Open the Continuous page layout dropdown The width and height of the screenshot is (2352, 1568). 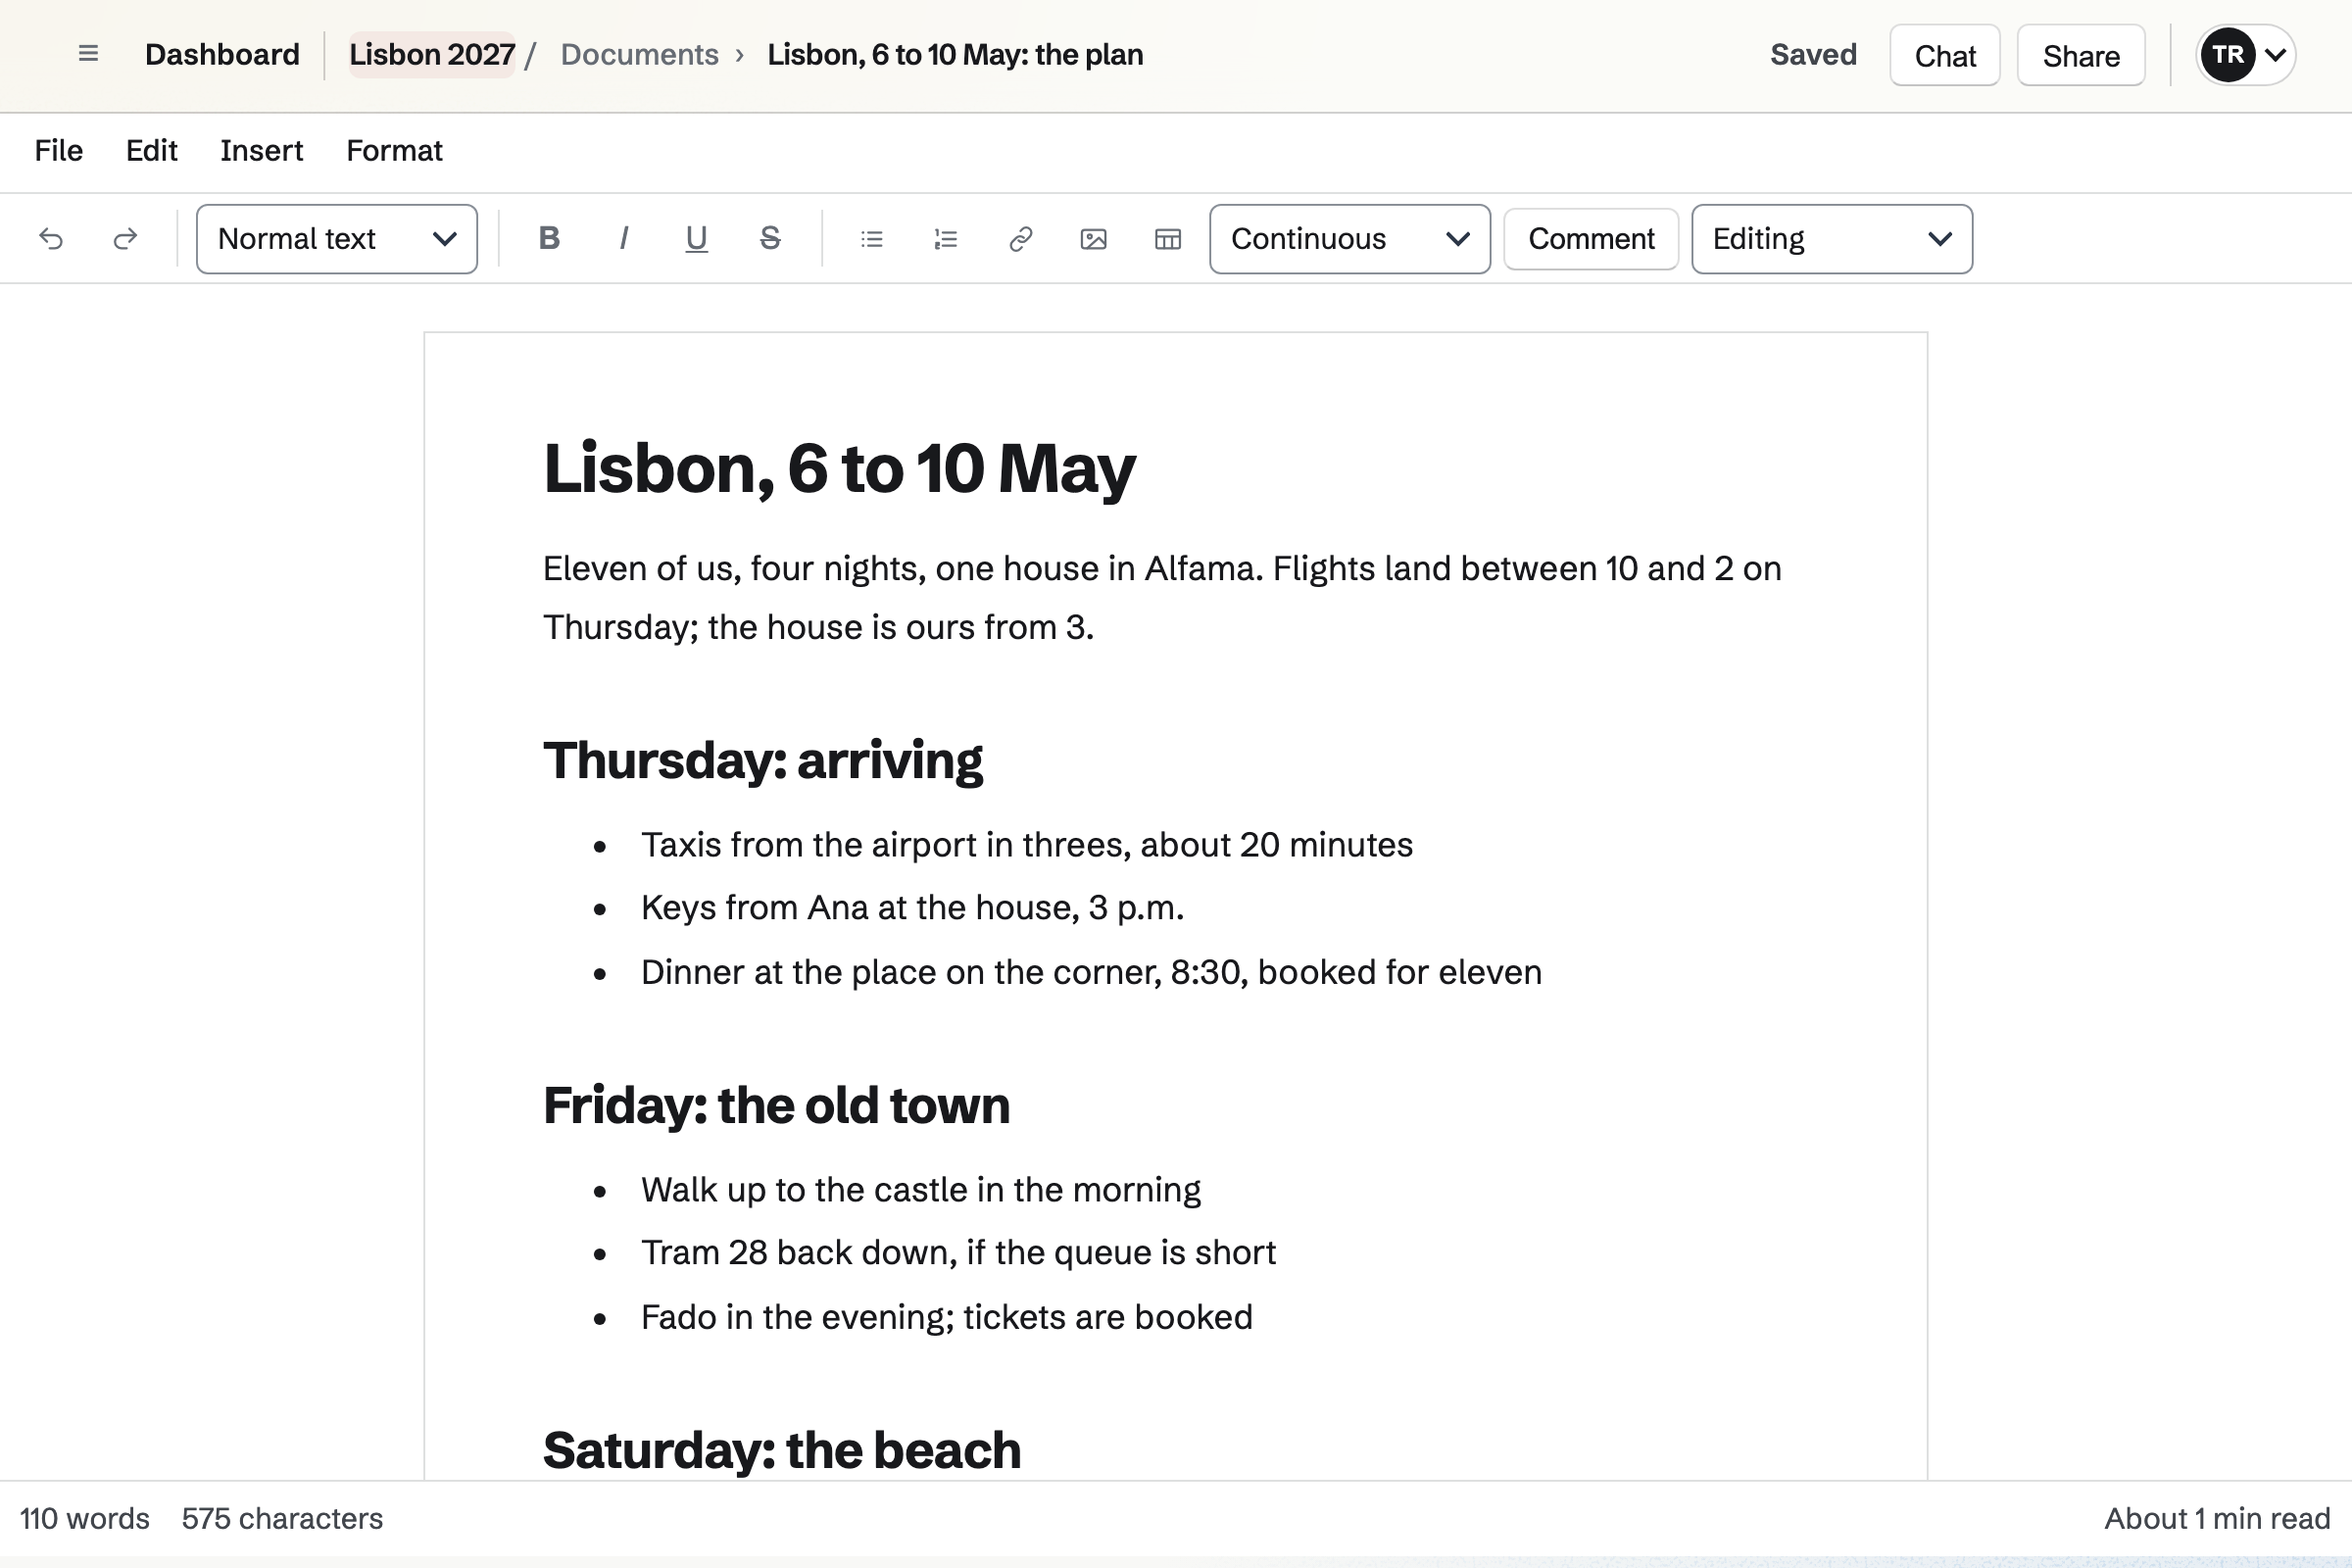point(1350,239)
